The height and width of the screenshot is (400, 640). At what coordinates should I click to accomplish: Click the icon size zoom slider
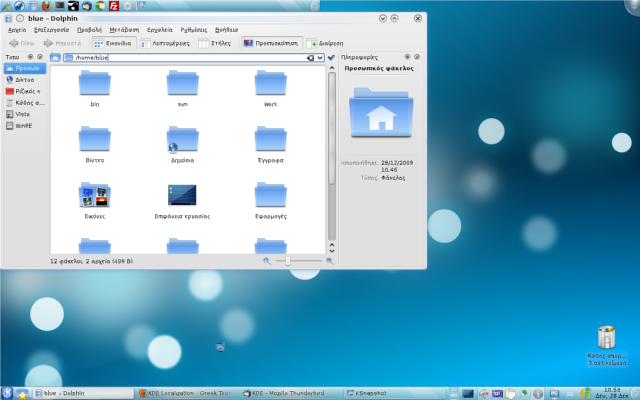[299, 261]
